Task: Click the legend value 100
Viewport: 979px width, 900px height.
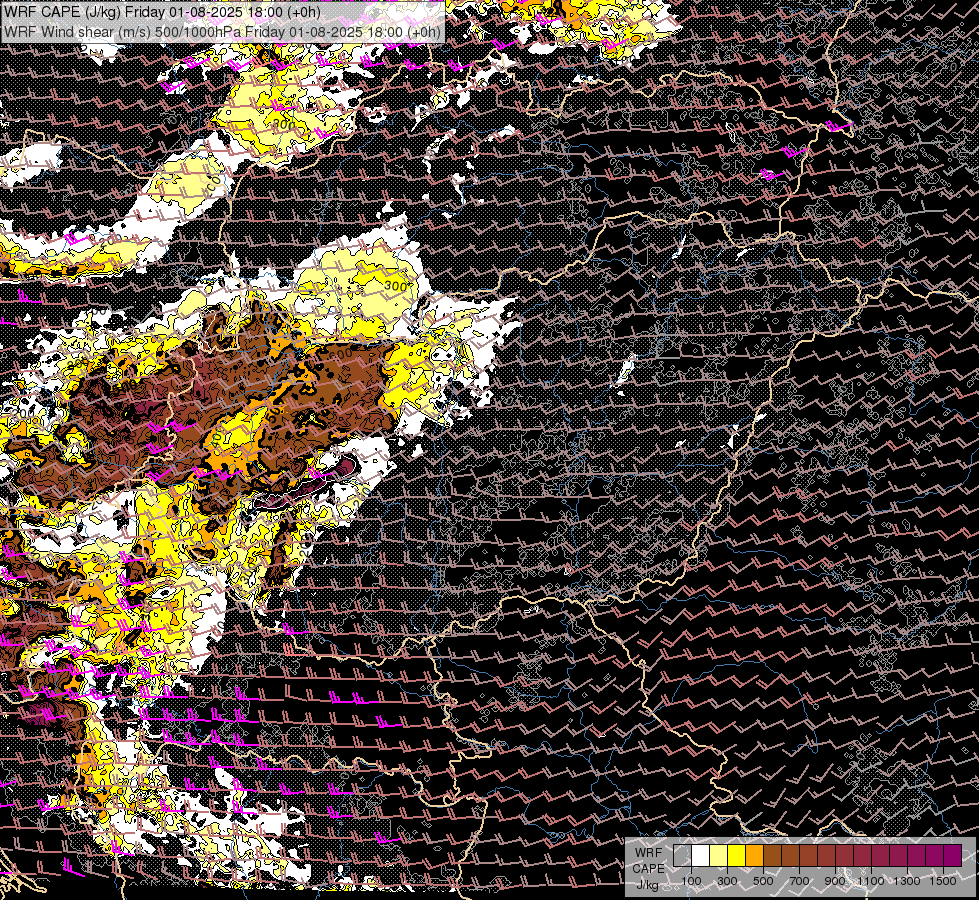Action: tap(691, 881)
